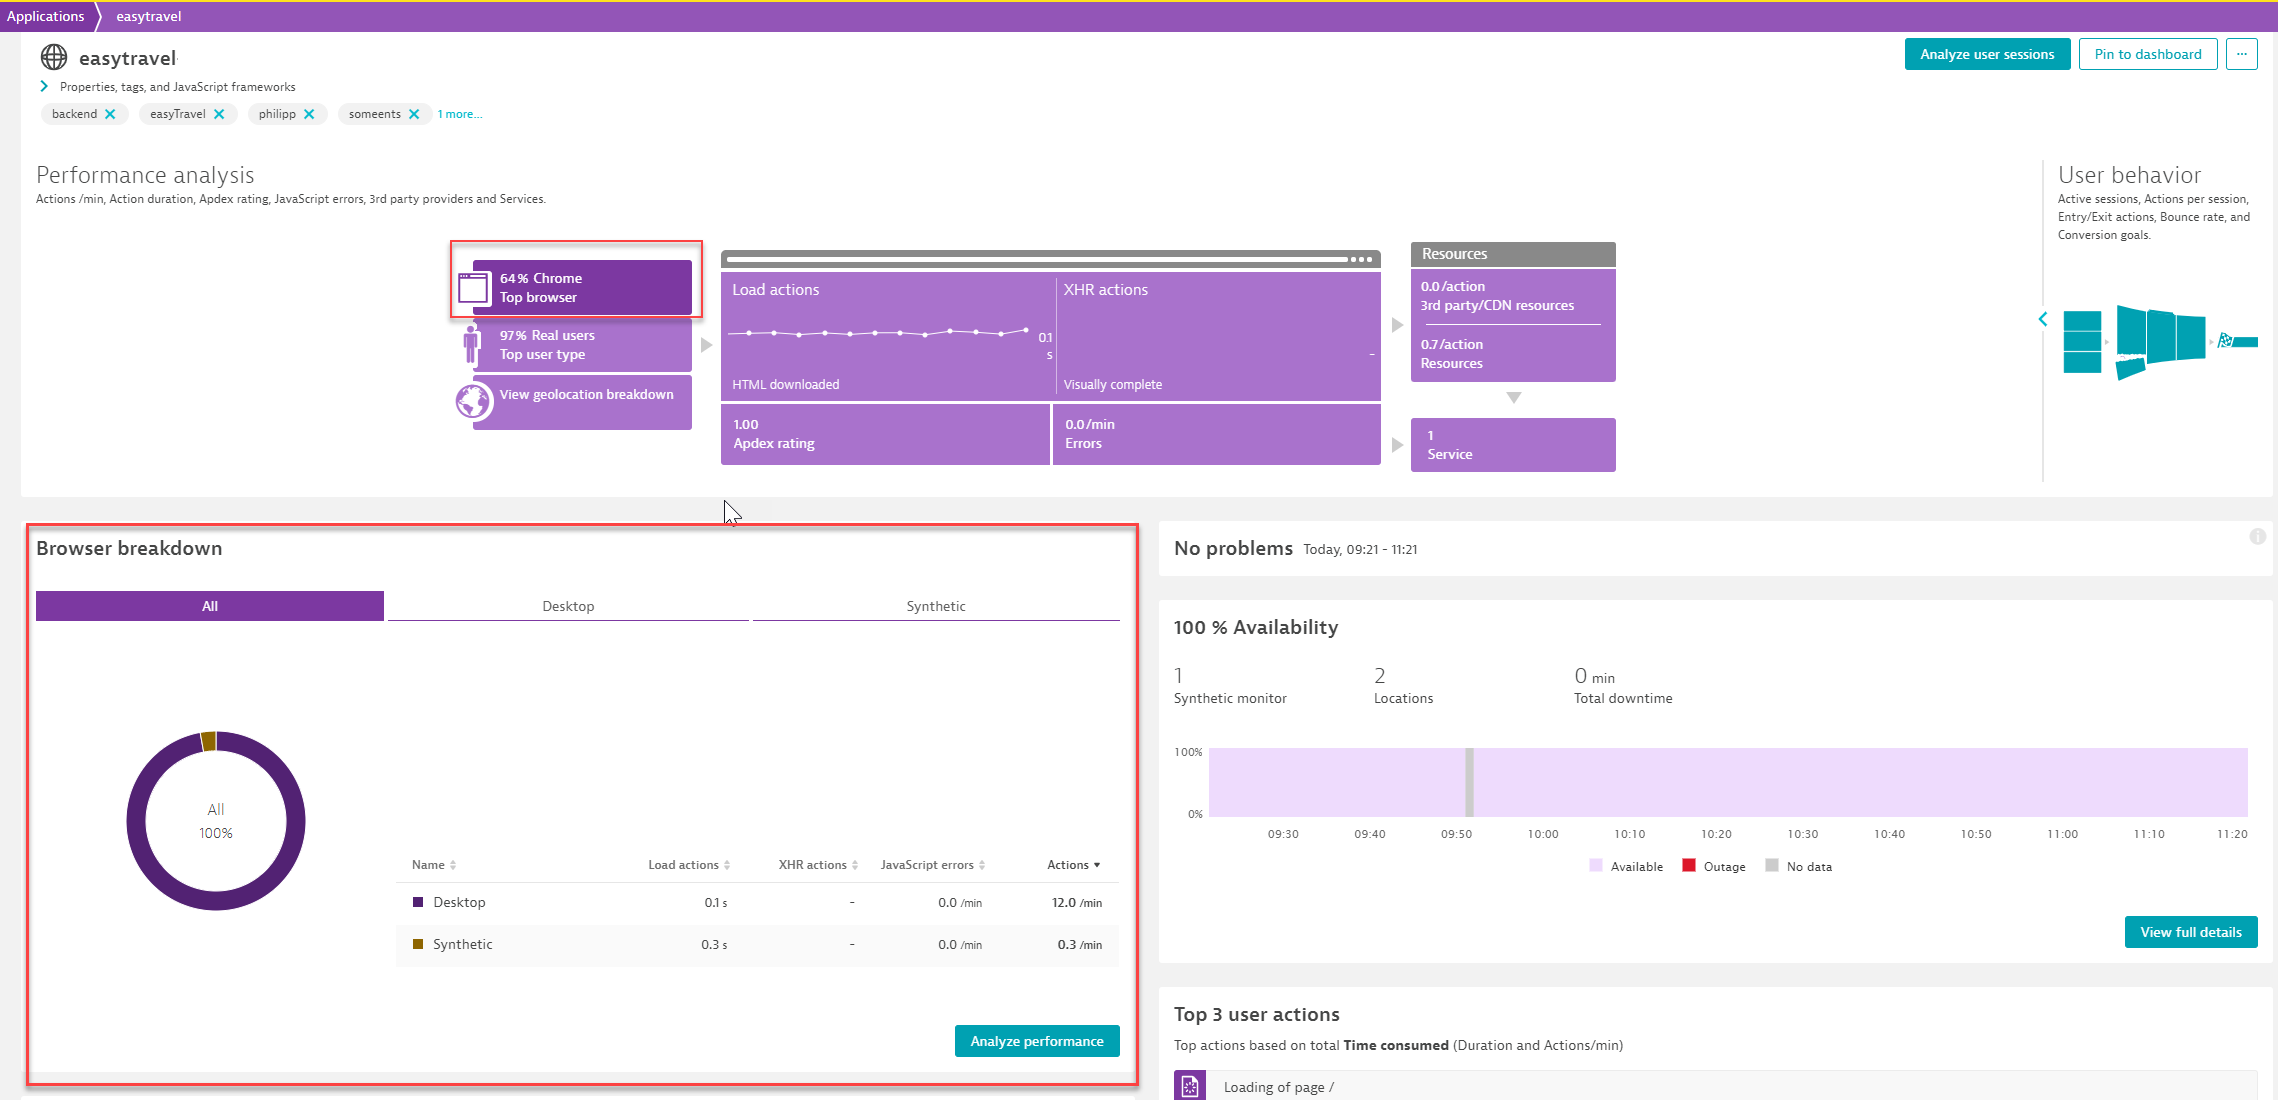2278x1100 pixels.
Task: Click the user figure icon for user type
Action: point(471,345)
